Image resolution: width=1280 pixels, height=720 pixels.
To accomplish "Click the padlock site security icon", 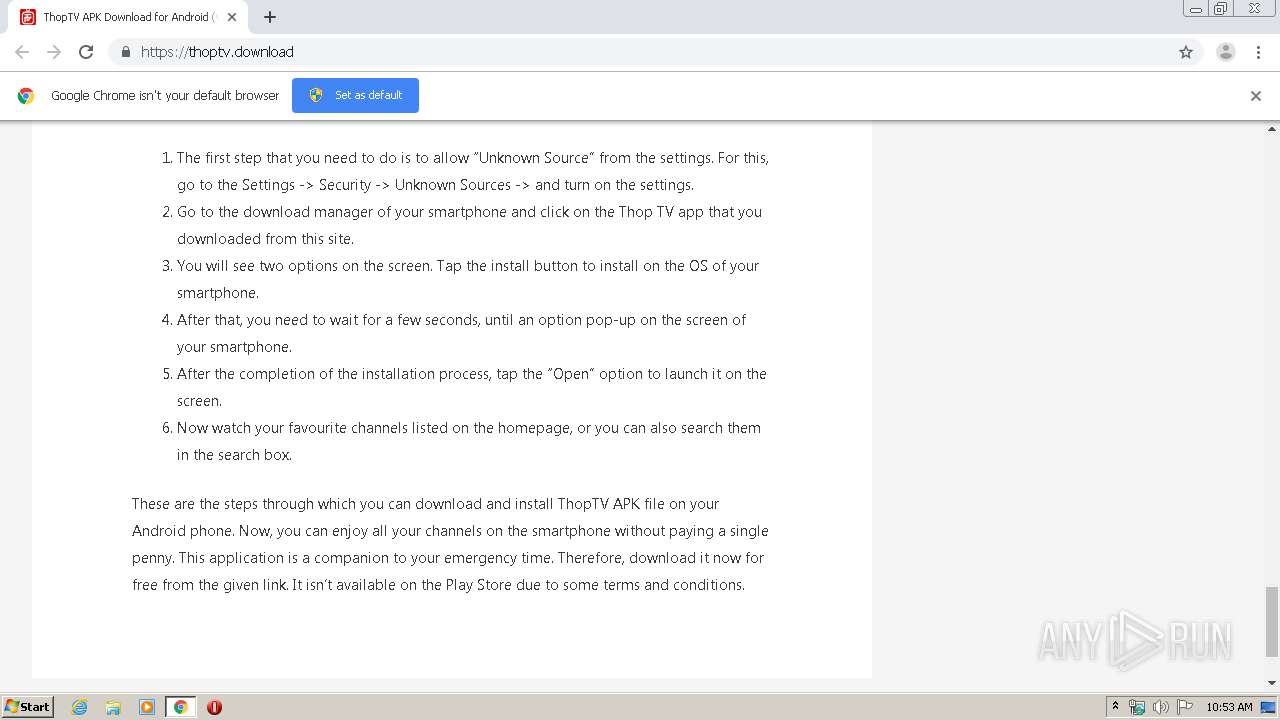I will coord(125,52).
